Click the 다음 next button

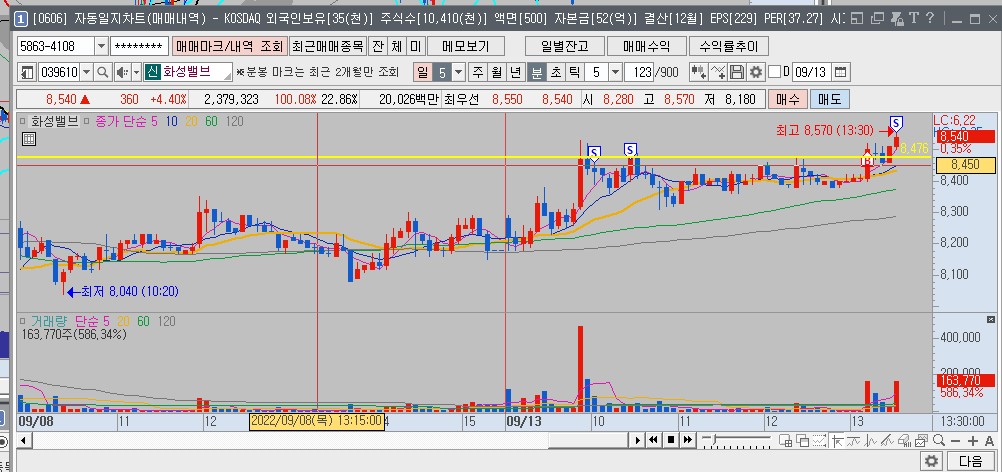pos(971,461)
